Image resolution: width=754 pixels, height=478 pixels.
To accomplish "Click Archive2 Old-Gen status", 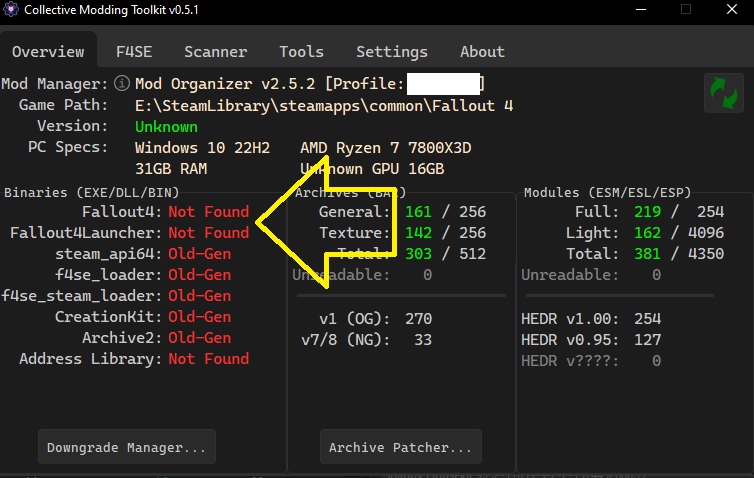I will click(x=200, y=338).
